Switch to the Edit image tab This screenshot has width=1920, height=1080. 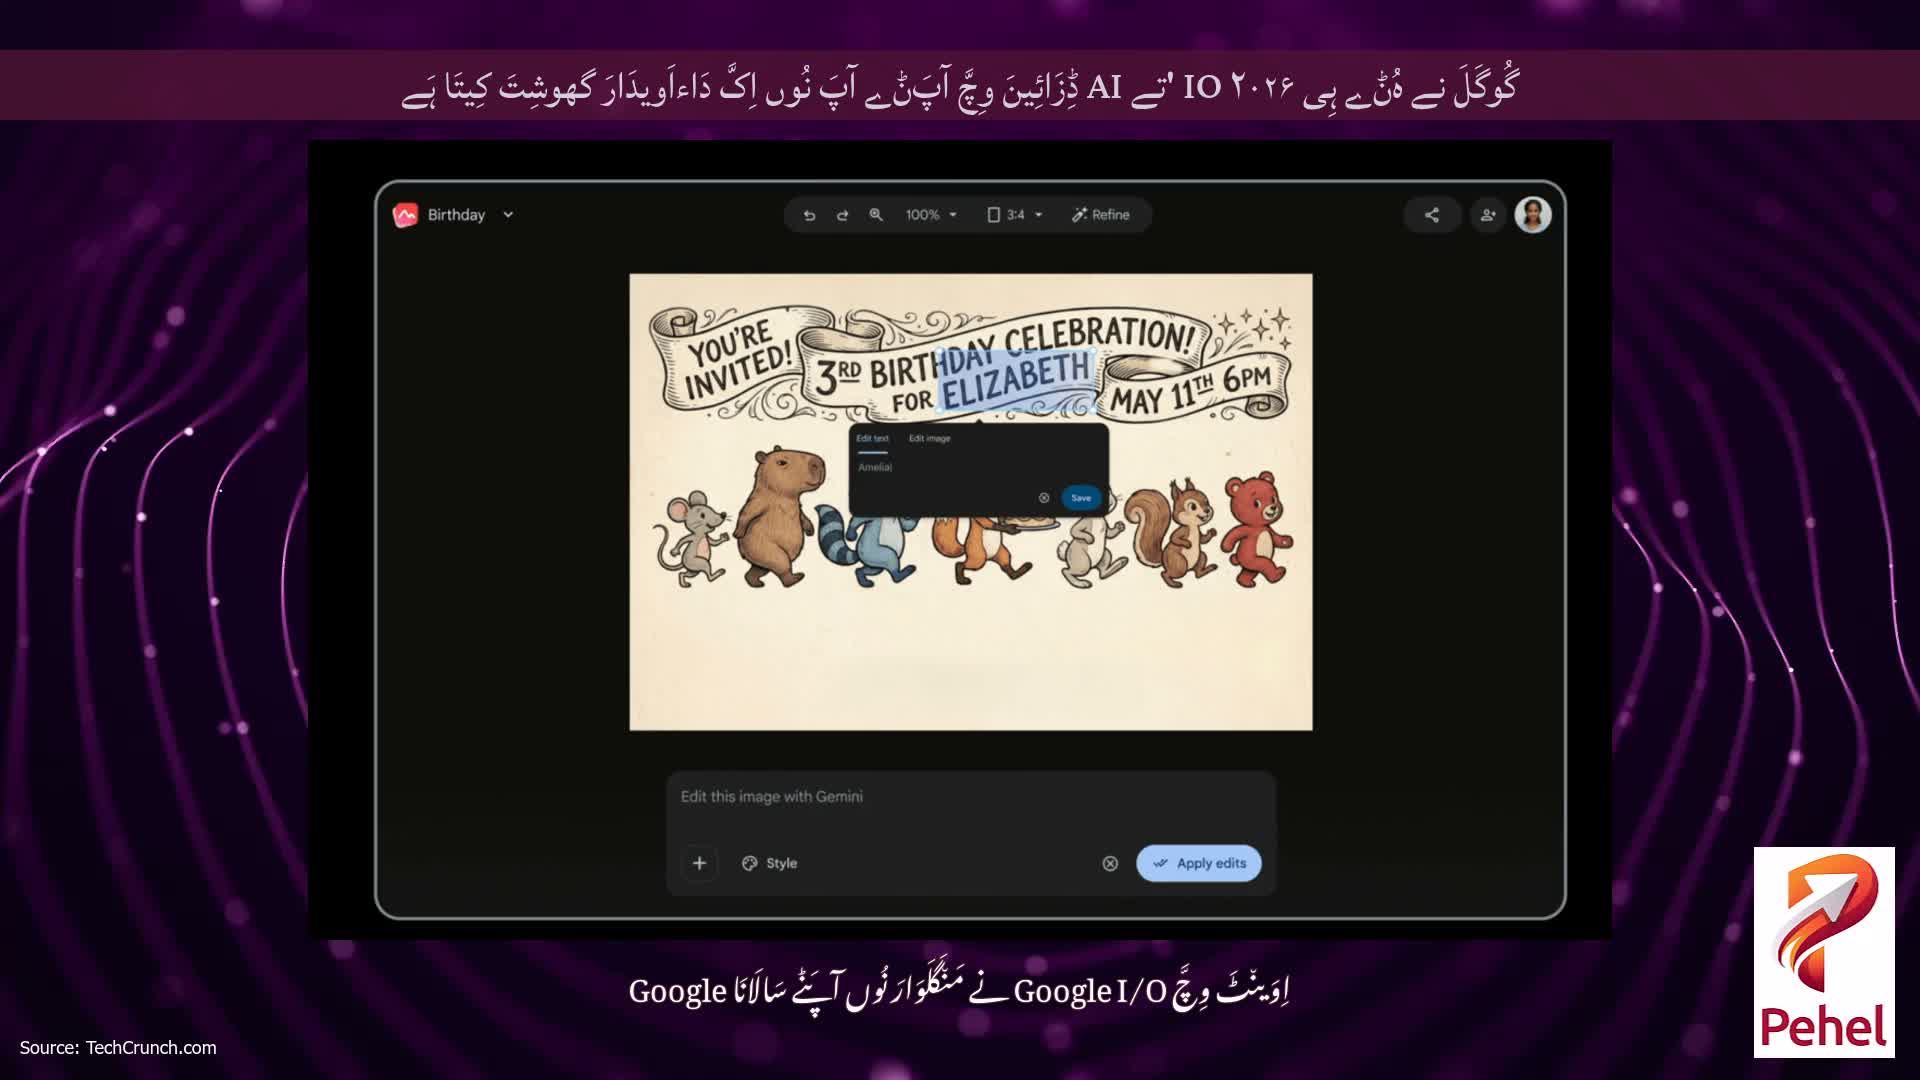(929, 439)
